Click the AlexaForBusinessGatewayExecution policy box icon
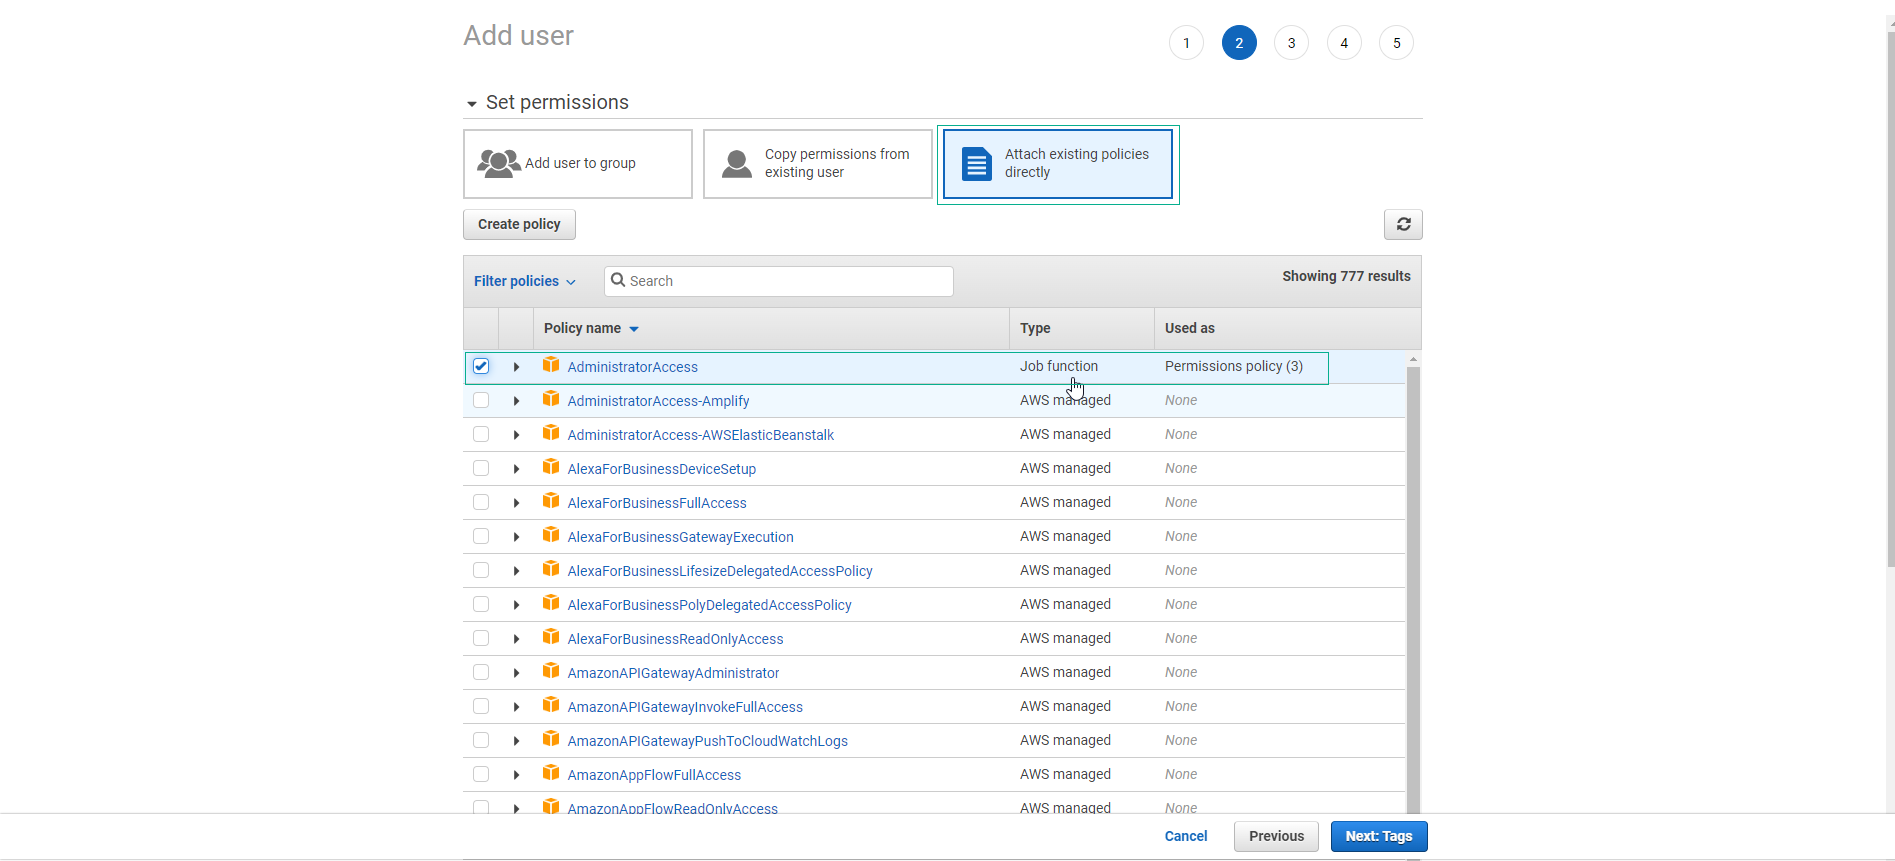 pos(551,535)
